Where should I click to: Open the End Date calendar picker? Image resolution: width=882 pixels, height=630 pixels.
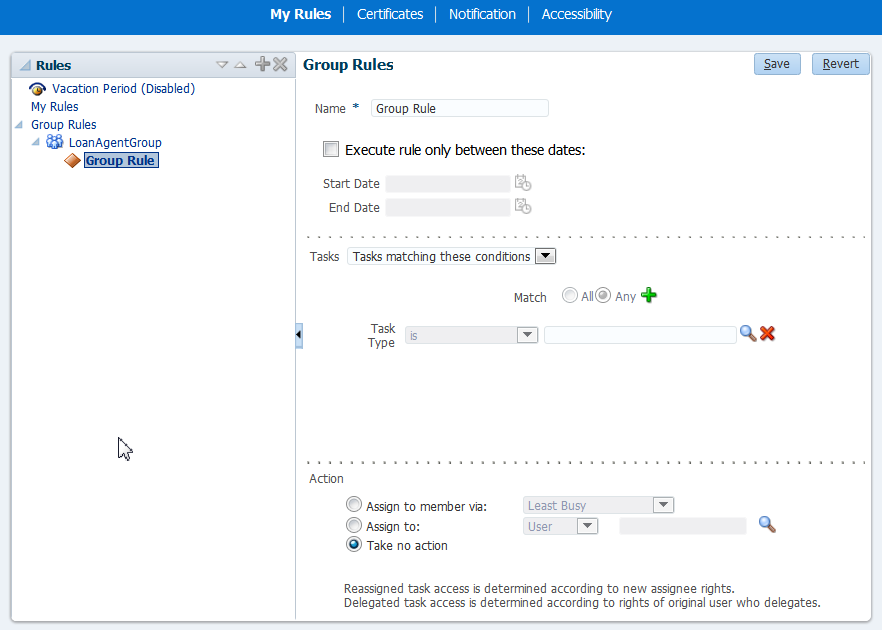pos(523,207)
